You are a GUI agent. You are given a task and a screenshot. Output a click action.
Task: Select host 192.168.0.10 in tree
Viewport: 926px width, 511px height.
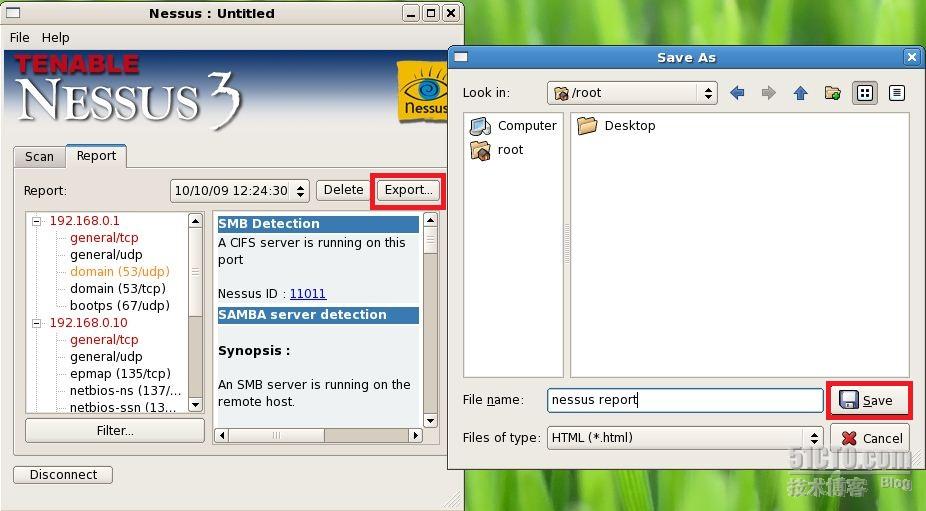tap(89, 323)
